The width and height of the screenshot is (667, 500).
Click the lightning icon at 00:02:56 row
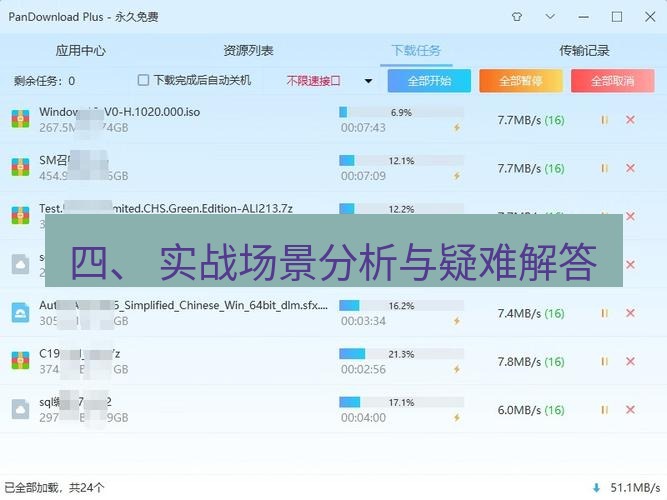[457, 369]
